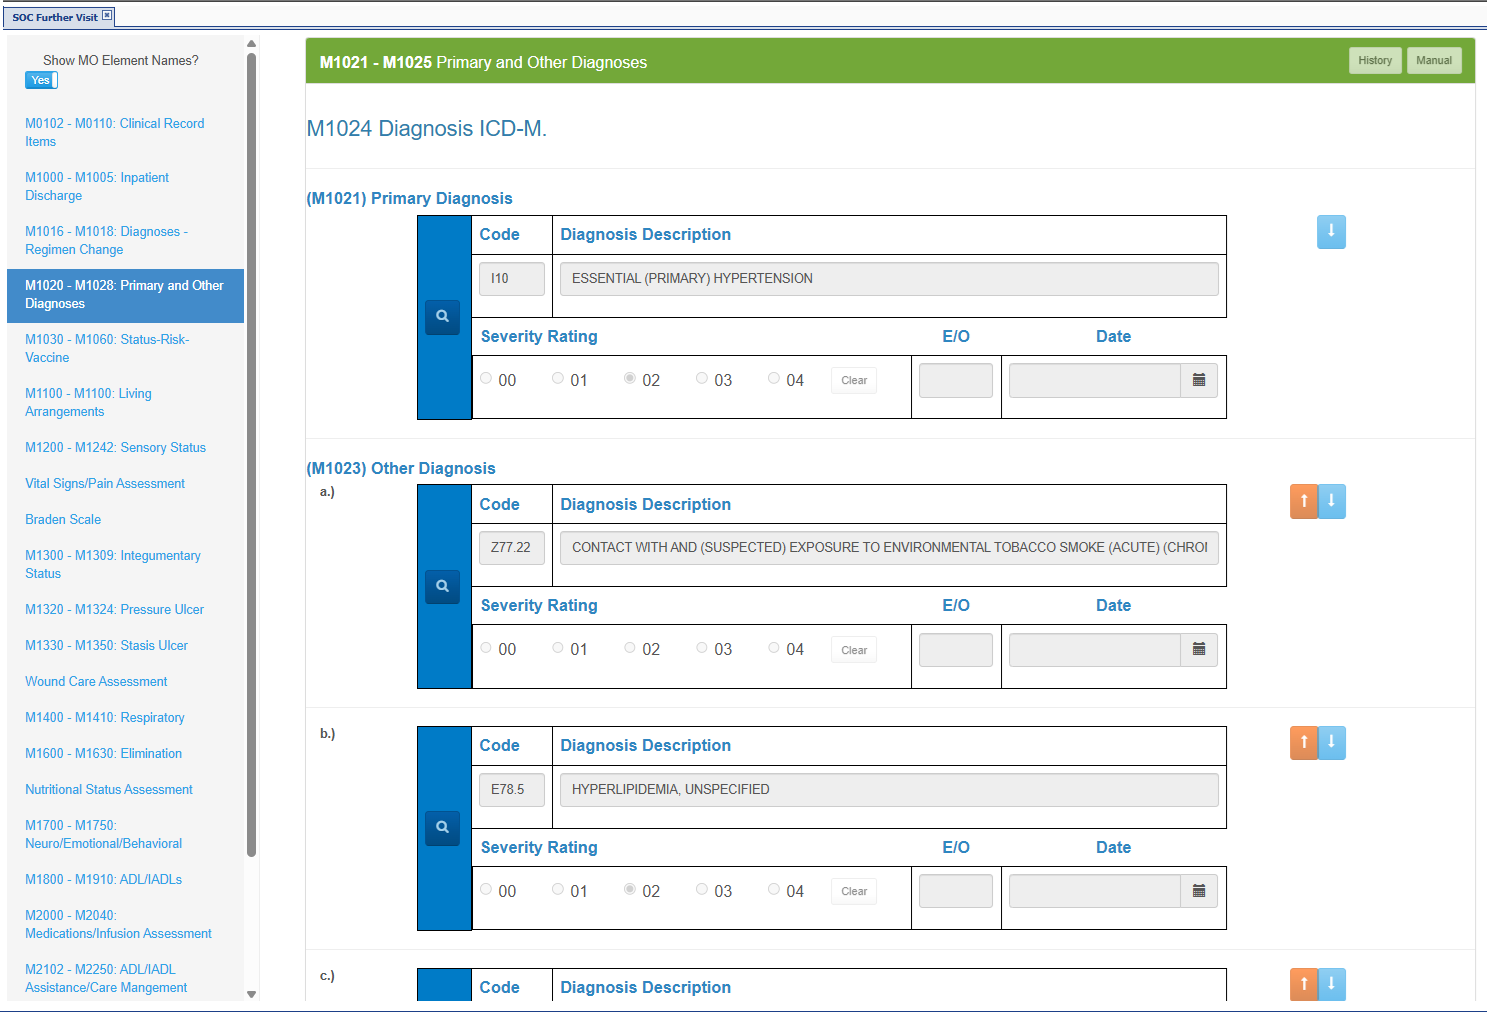Toggle Show MO Element Names switch
1487x1012 pixels.
(x=41, y=81)
